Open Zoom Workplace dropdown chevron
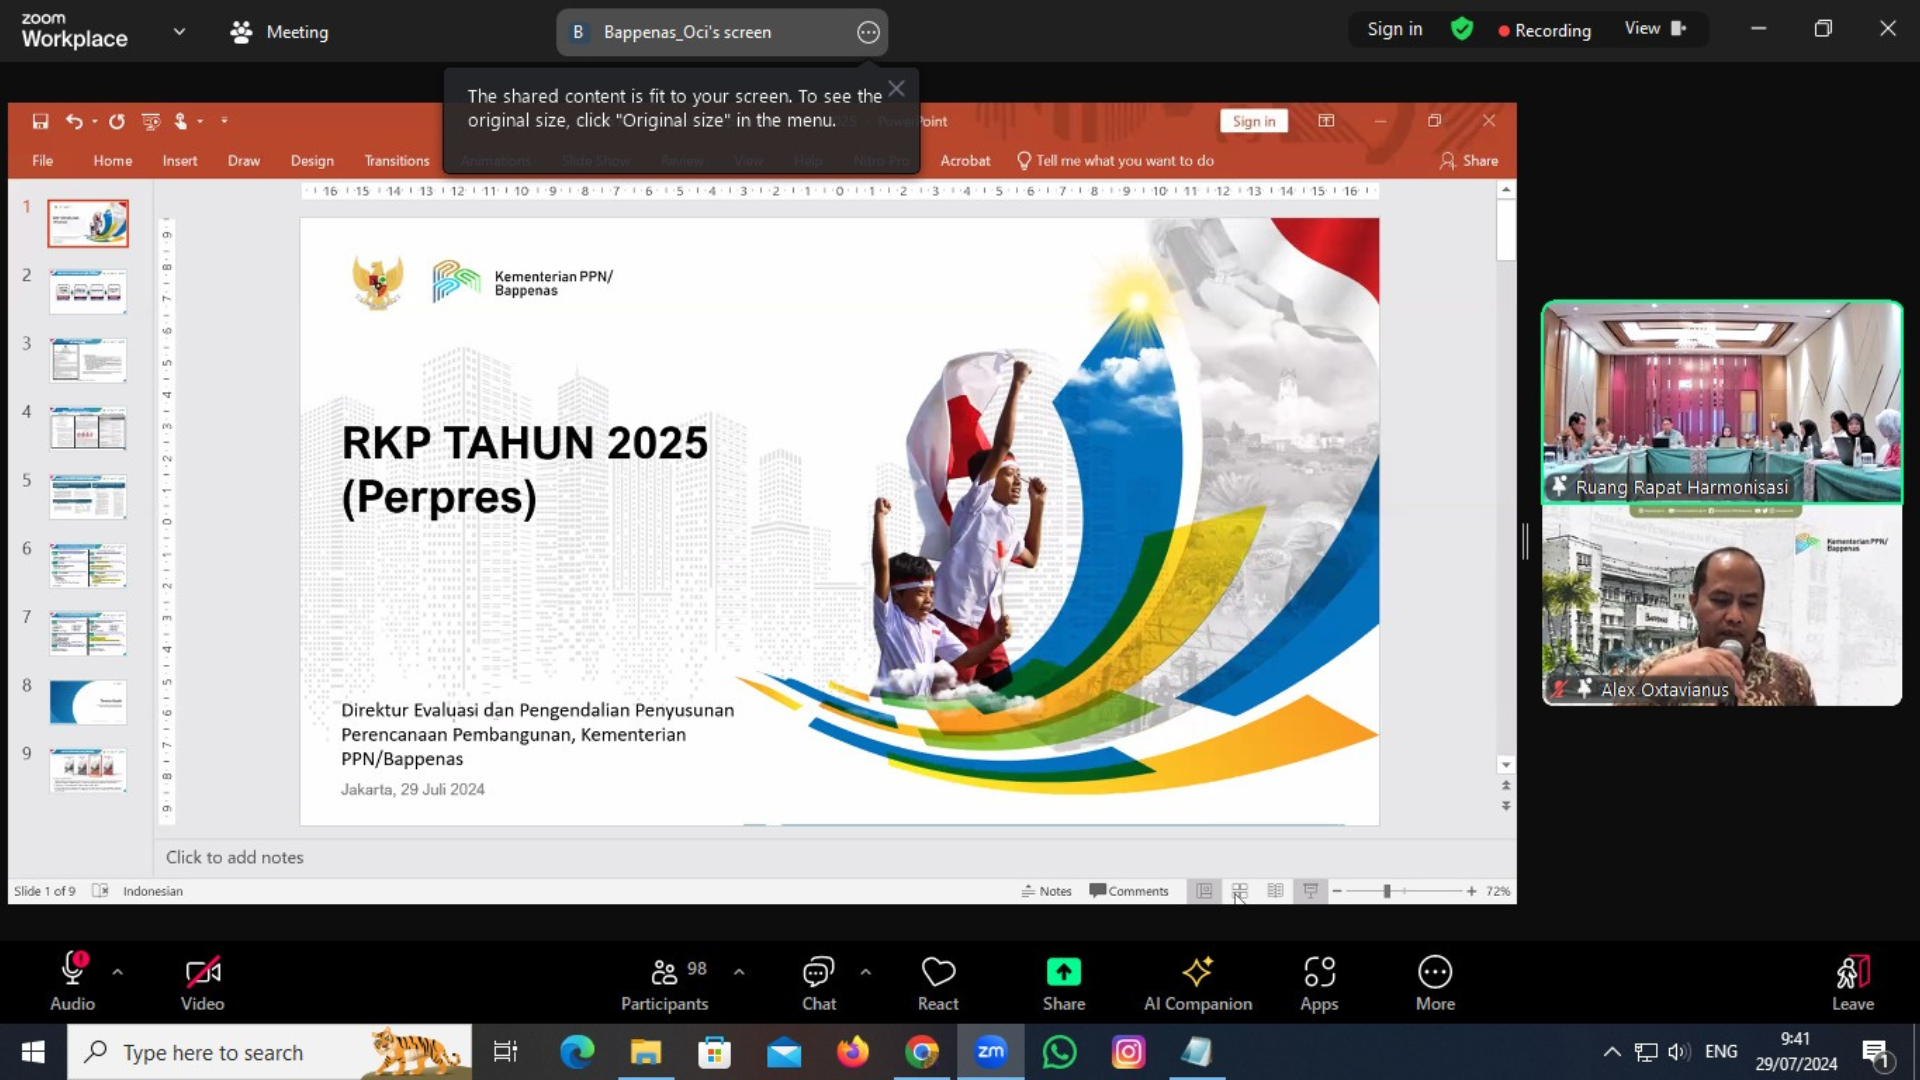 coord(179,31)
